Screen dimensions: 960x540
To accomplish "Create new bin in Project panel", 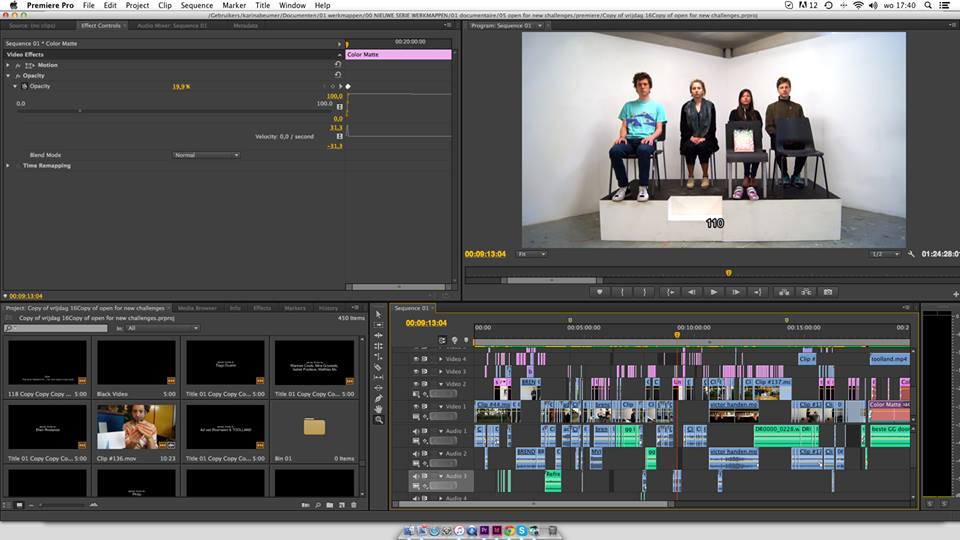I will tap(330, 505).
